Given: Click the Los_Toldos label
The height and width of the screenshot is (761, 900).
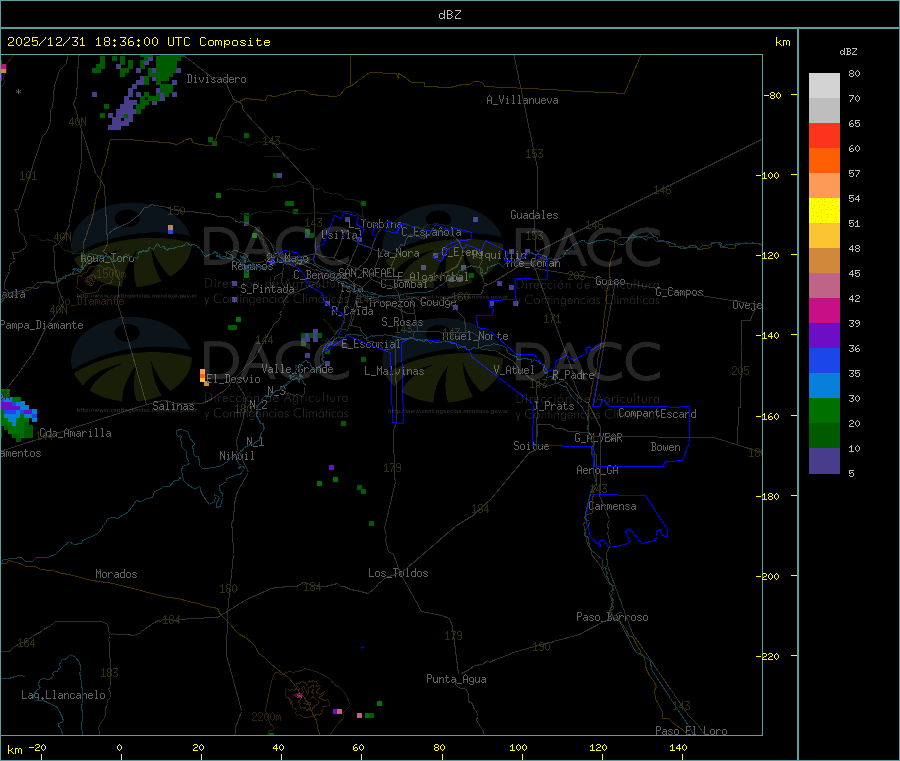Looking at the screenshot, I should point(398,573).
